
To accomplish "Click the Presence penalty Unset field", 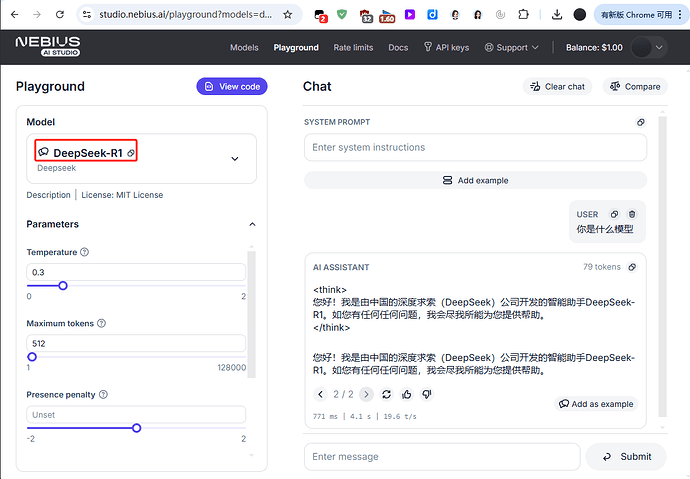I will [x=136, y=415].
